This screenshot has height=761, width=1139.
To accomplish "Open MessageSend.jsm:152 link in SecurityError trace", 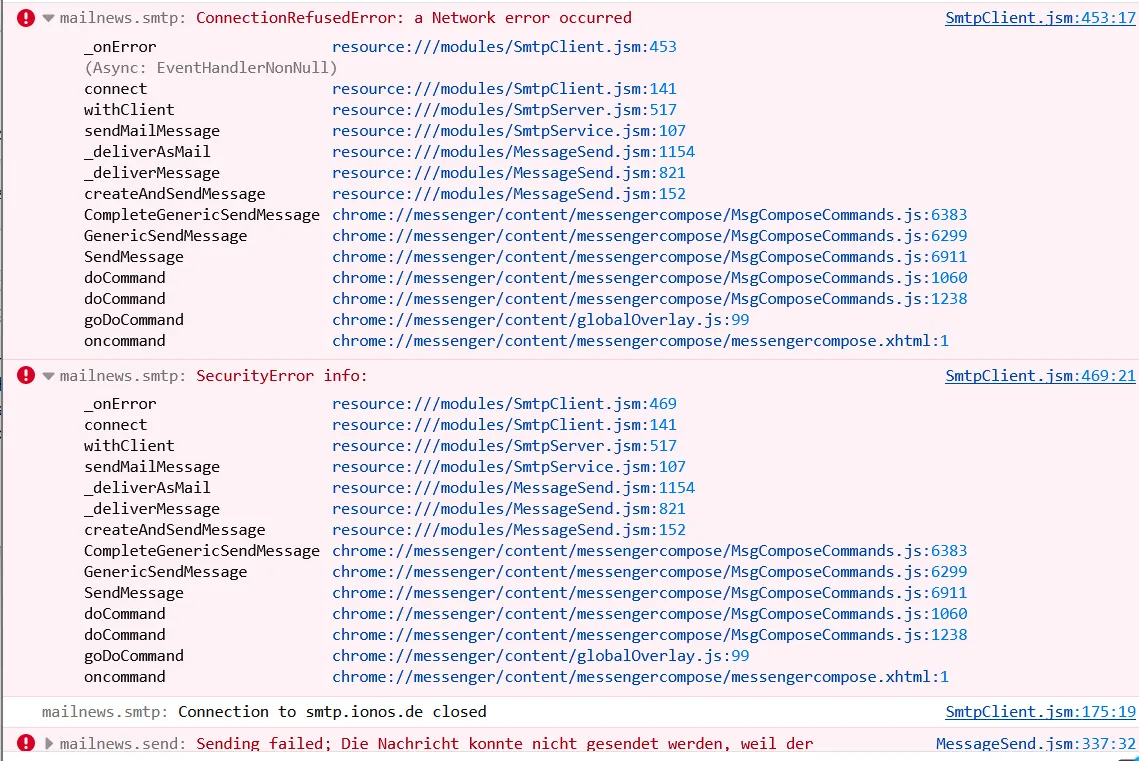I will click(508, 530).
